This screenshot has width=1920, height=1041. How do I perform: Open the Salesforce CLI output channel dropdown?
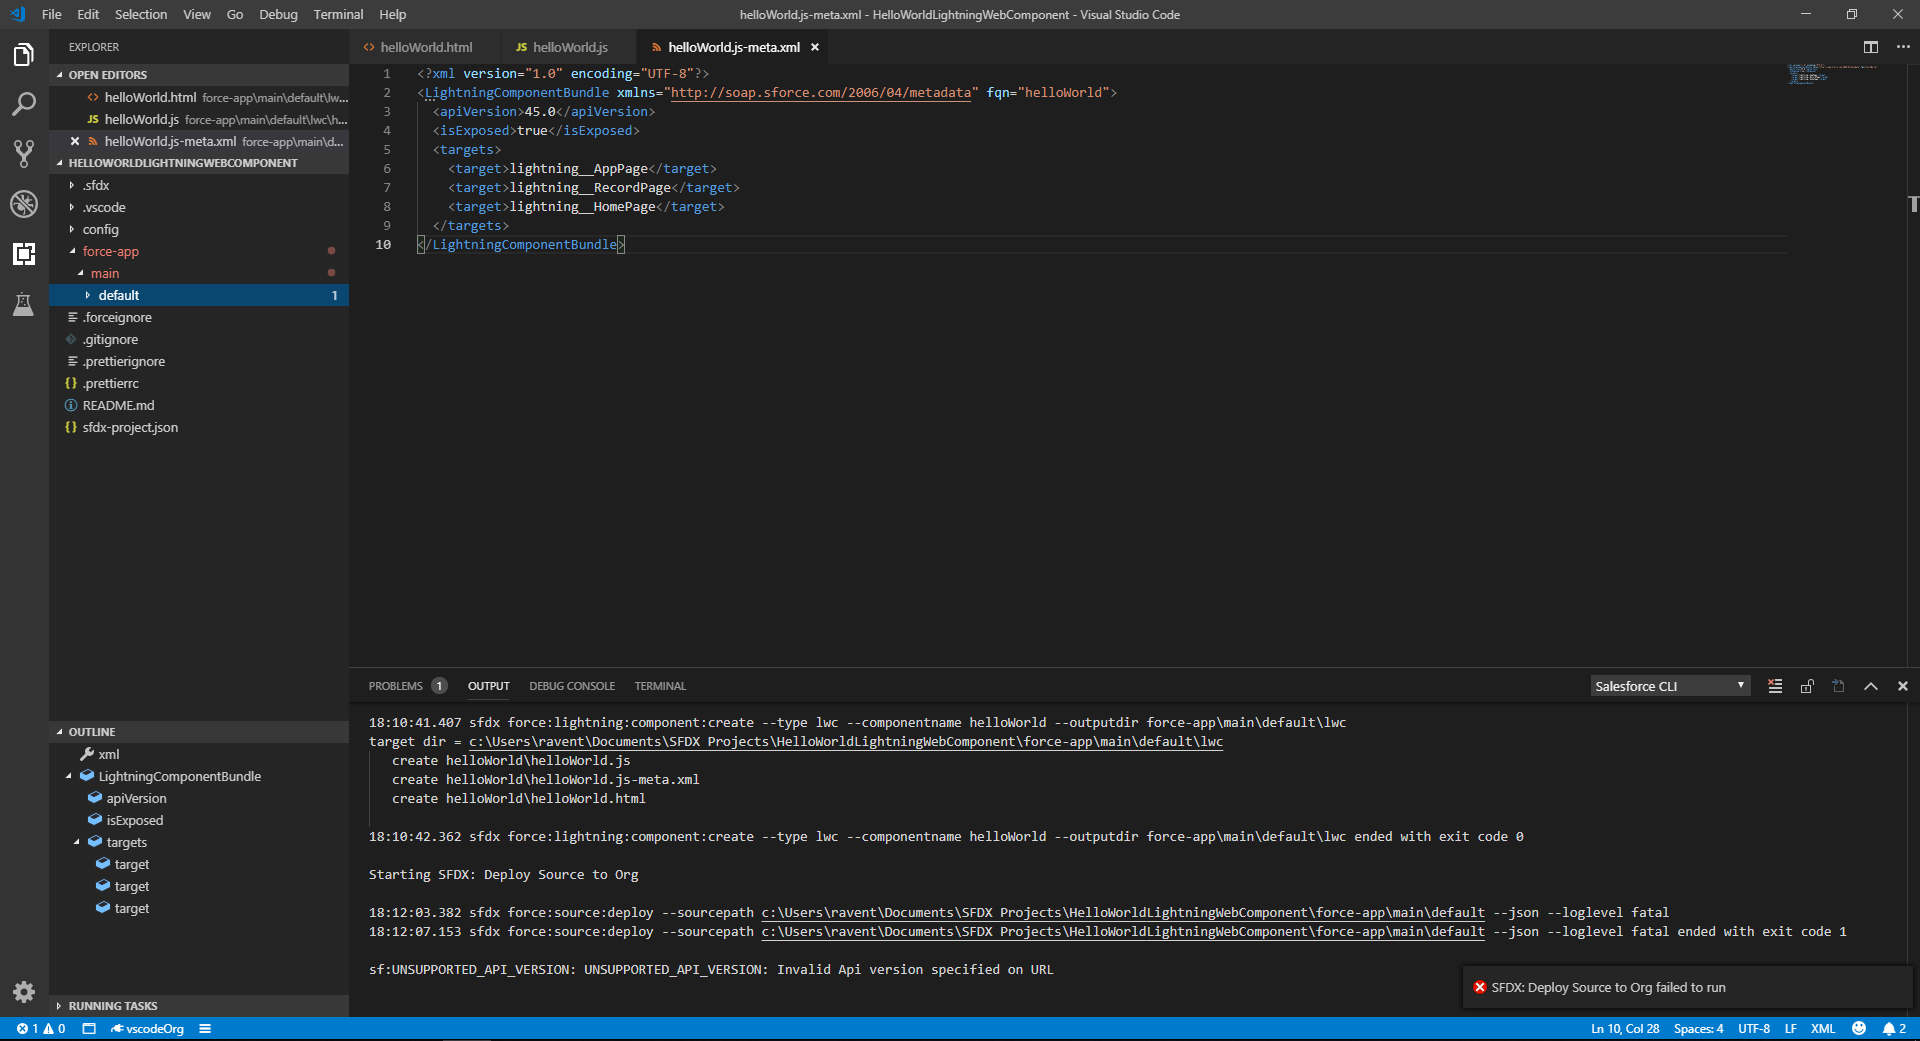[1669, 686]
